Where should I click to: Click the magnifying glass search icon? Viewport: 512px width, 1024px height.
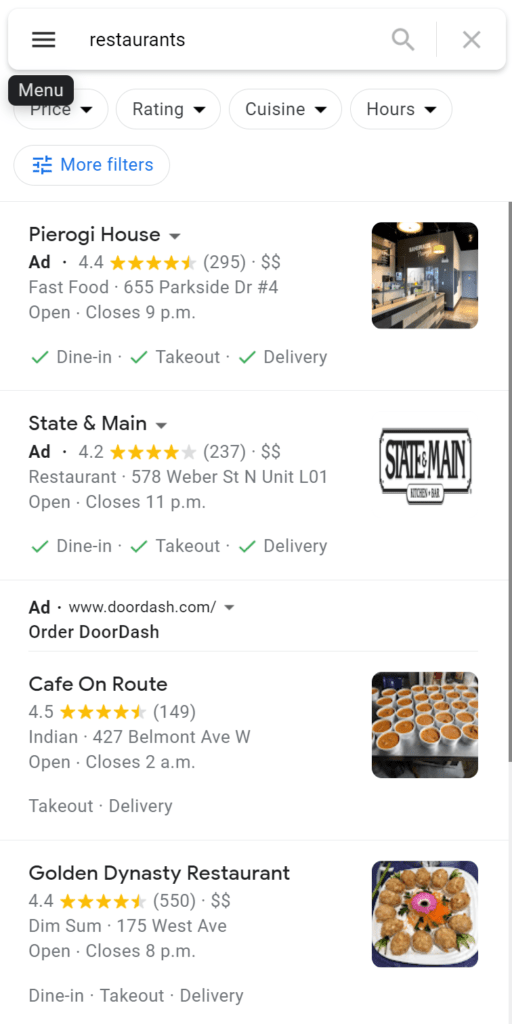(403, 40)
